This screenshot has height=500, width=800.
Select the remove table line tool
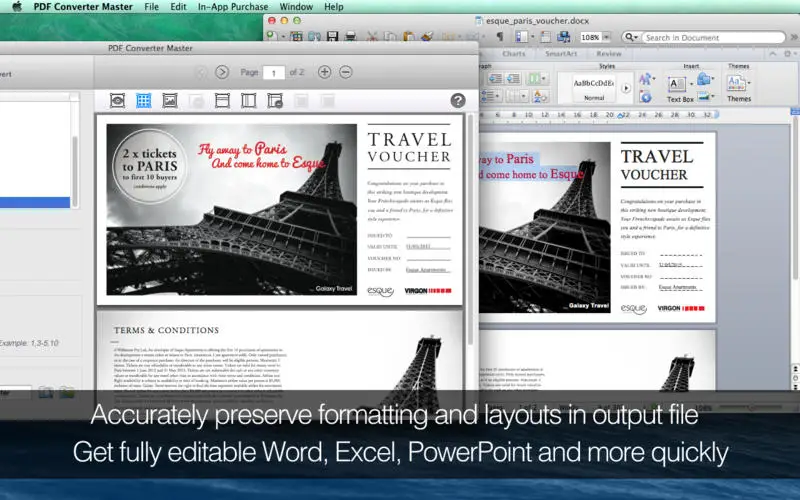click(274, 101)
